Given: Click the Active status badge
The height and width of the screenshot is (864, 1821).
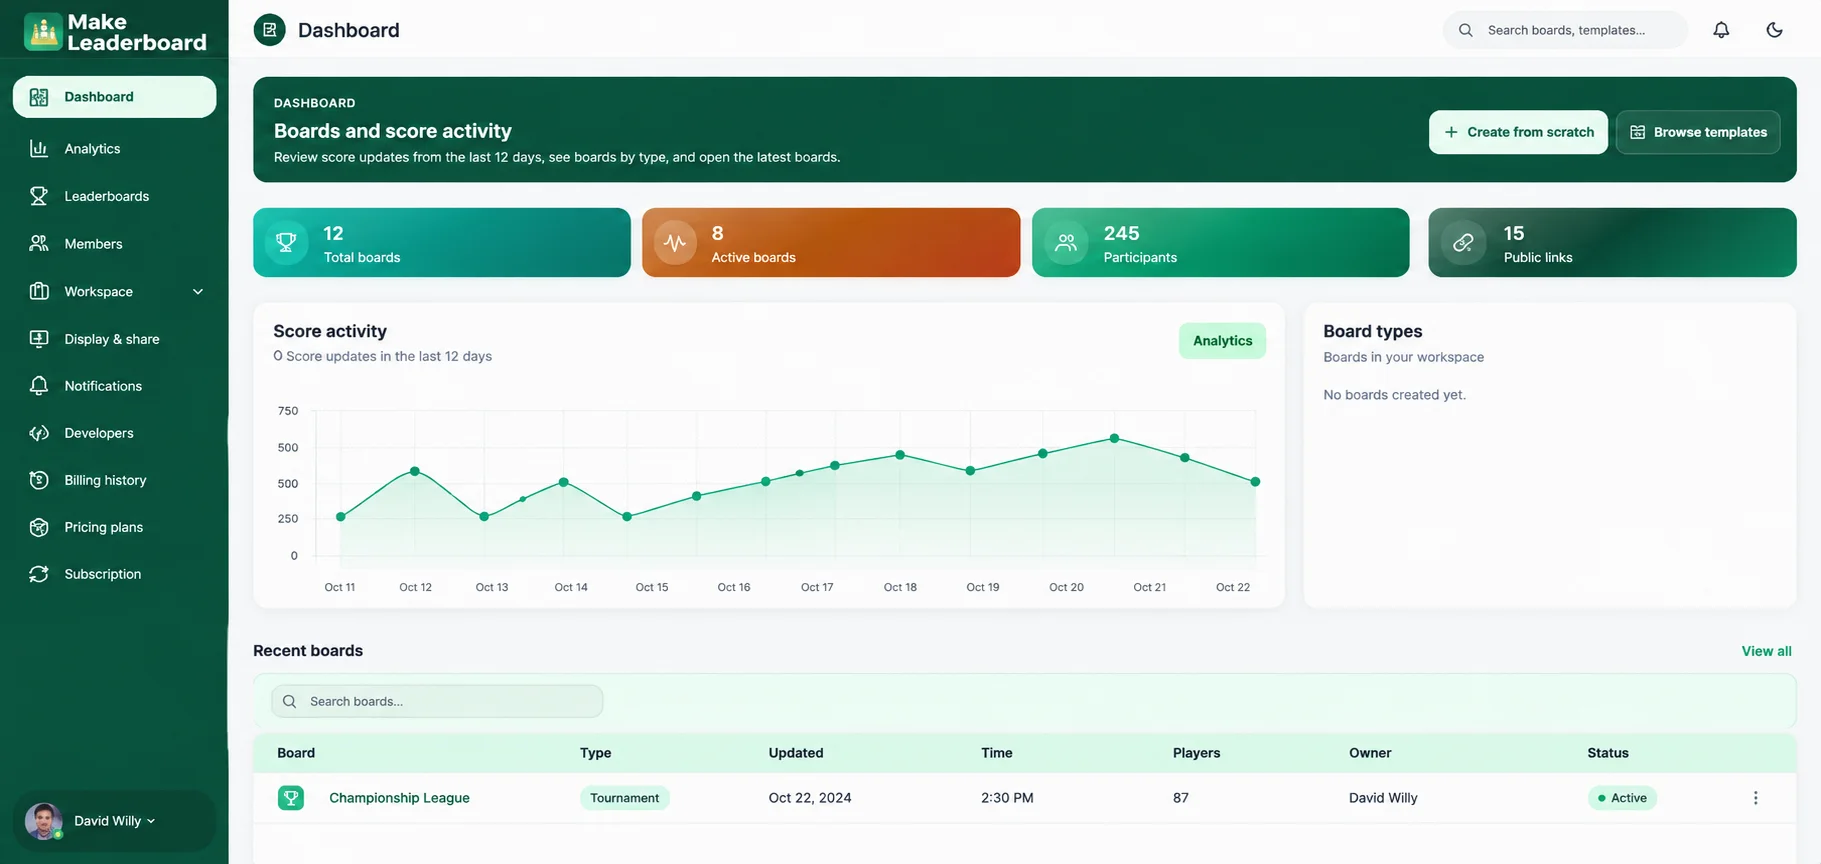Looking at the screenshot, I should coord(1622,798).
